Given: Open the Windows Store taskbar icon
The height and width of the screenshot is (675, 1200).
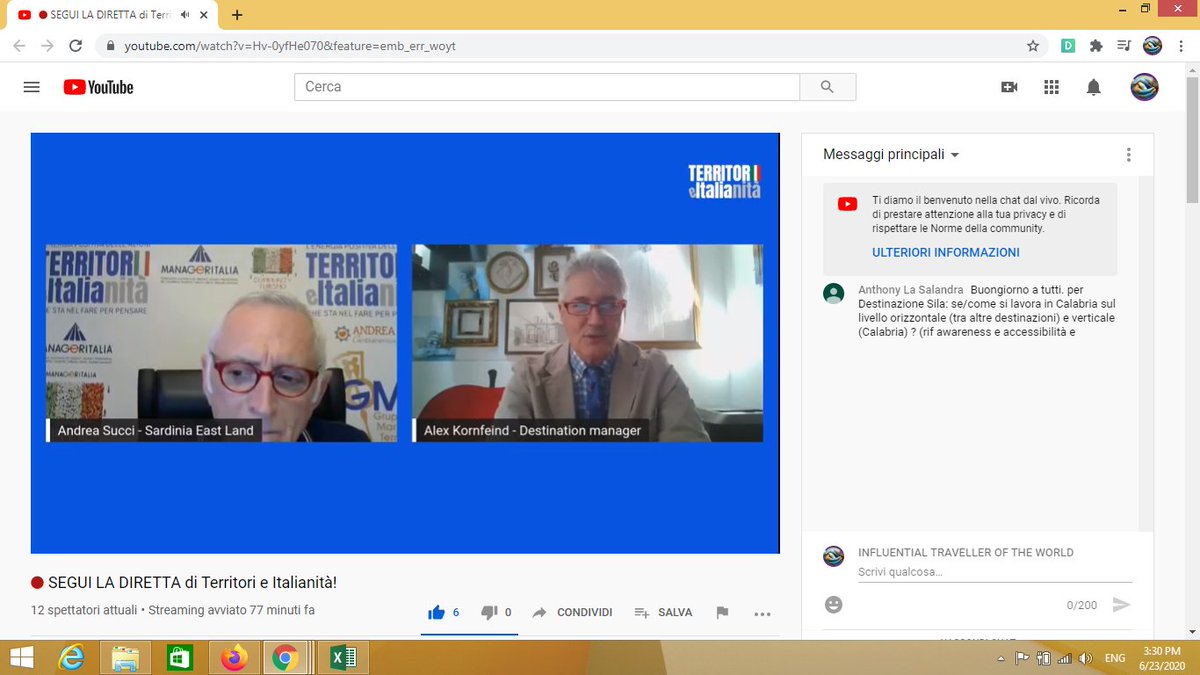Looking at the screenshot, I should click(180, 657).
